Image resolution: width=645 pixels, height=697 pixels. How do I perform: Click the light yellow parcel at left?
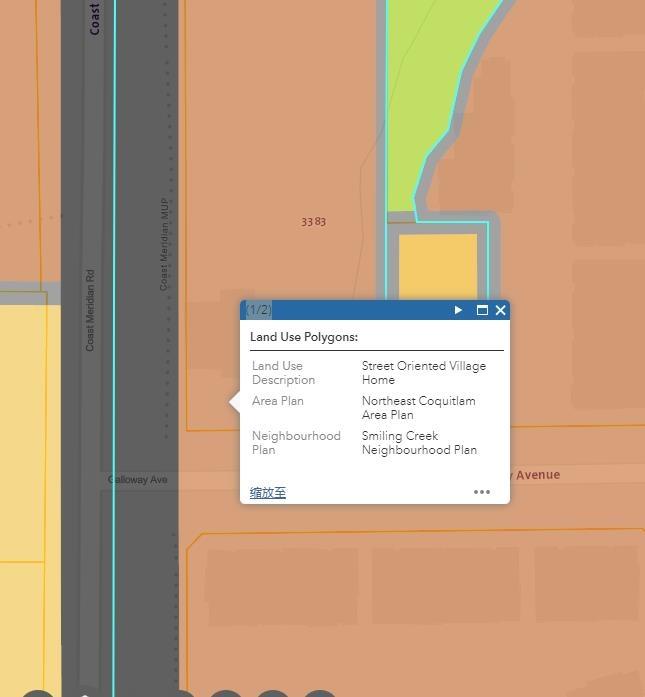22,430
